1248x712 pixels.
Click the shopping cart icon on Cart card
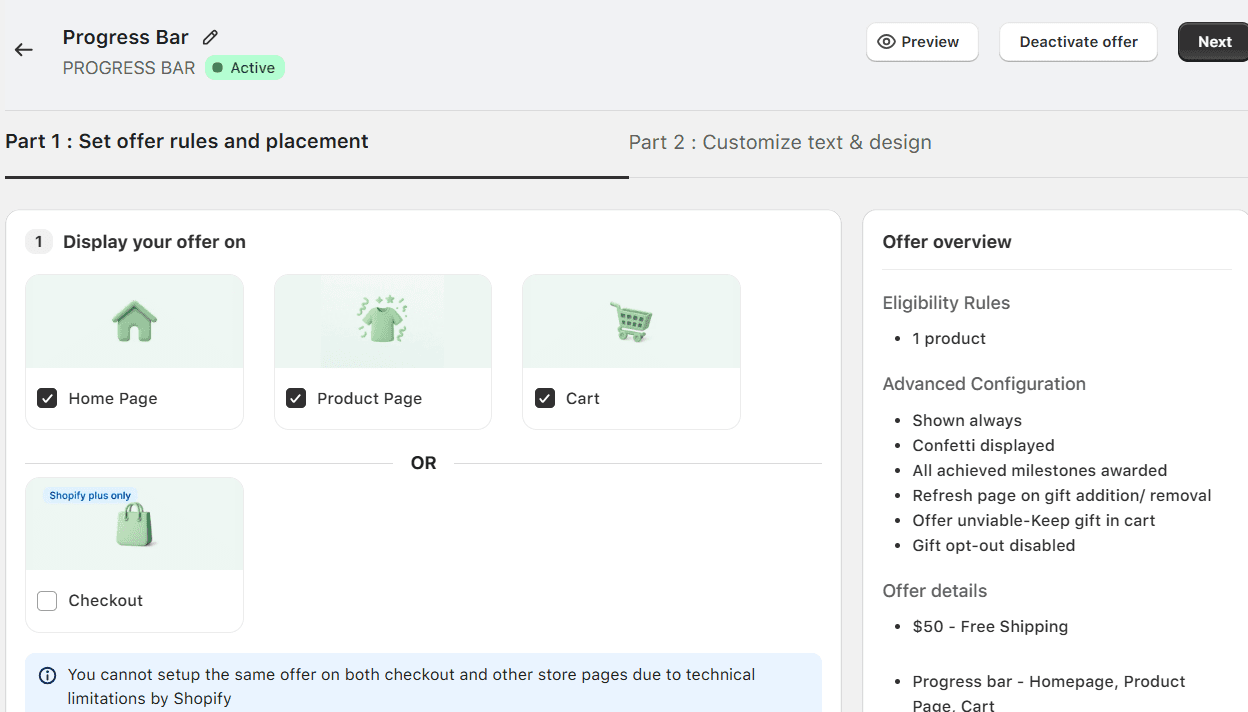pos(630,318)
